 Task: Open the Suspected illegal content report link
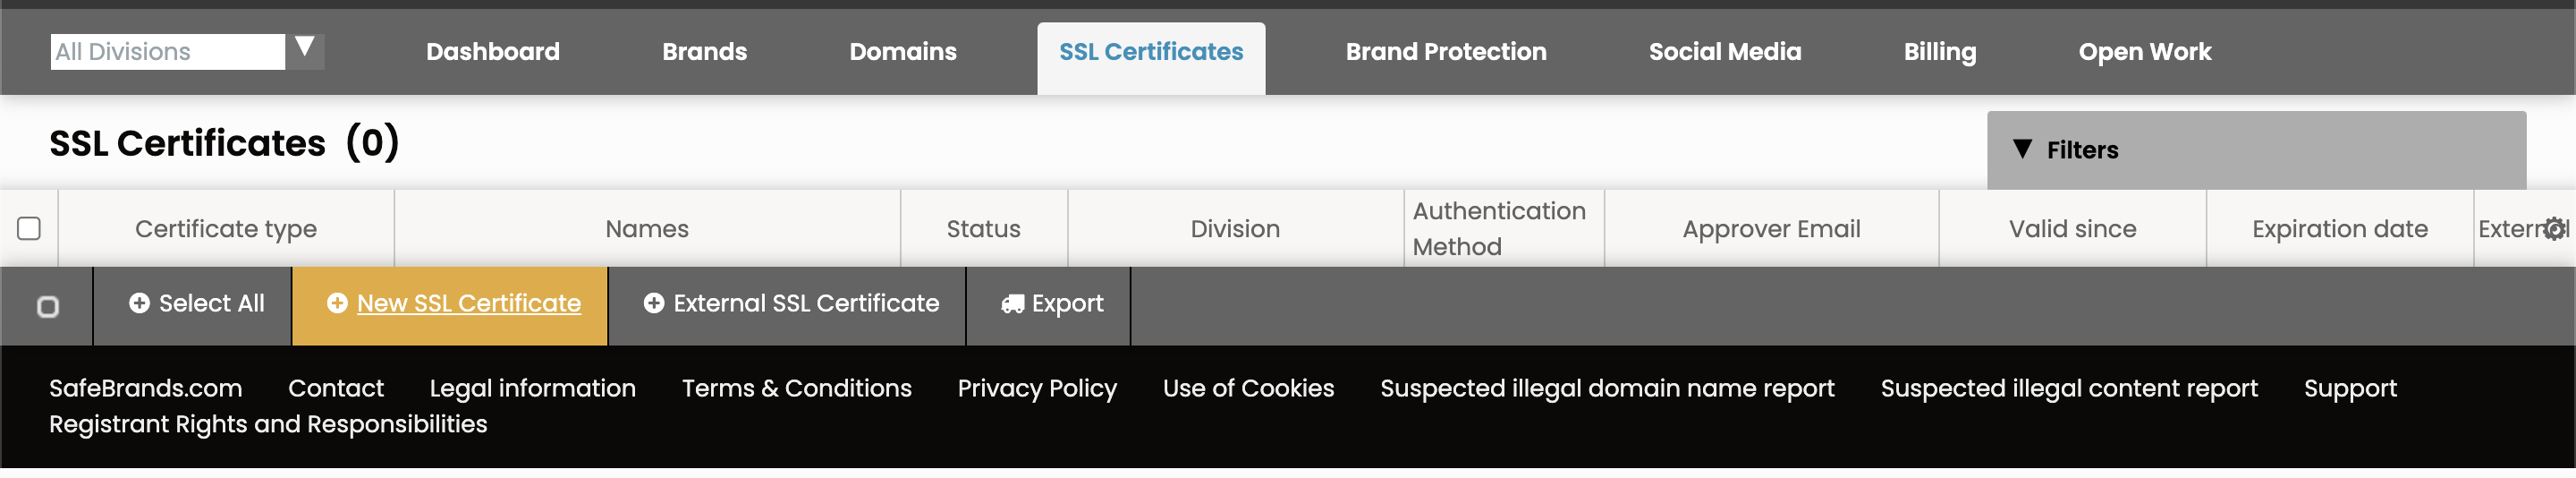[x=2068, y=388]
